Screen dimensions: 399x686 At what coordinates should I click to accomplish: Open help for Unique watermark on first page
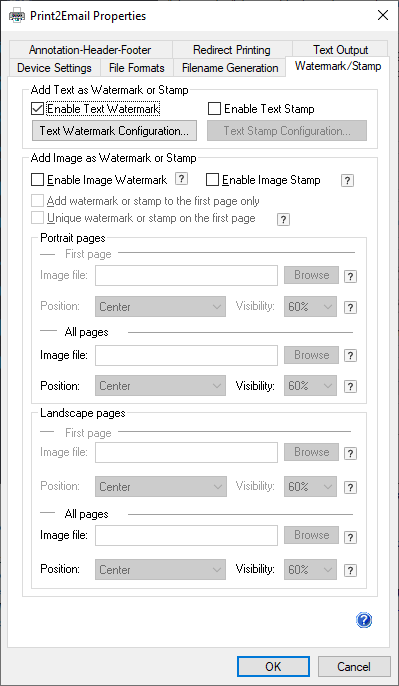[283, 219]
